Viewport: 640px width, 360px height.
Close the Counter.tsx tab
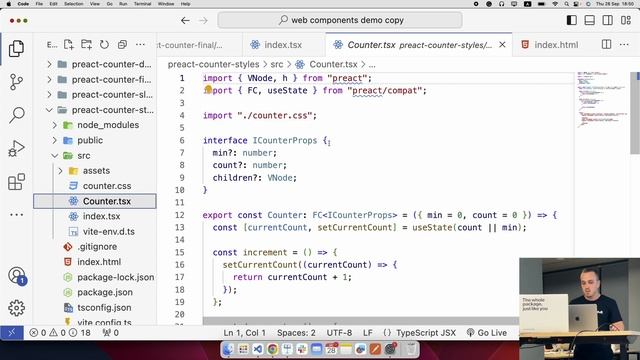[502, 45]
